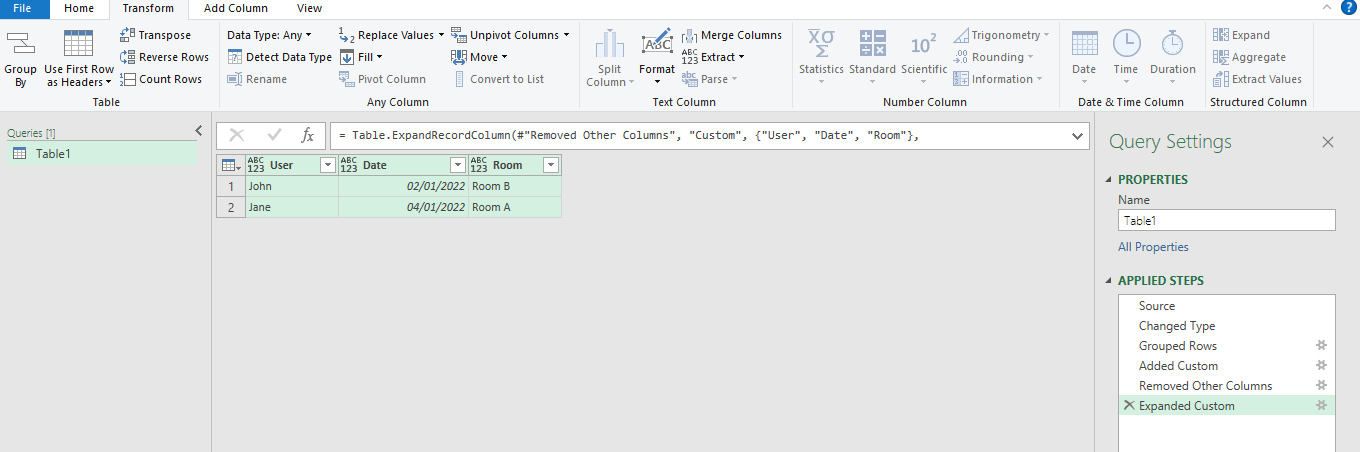1360x452 pixels.
Task: Click the Time column icon
Action: 1126,44
